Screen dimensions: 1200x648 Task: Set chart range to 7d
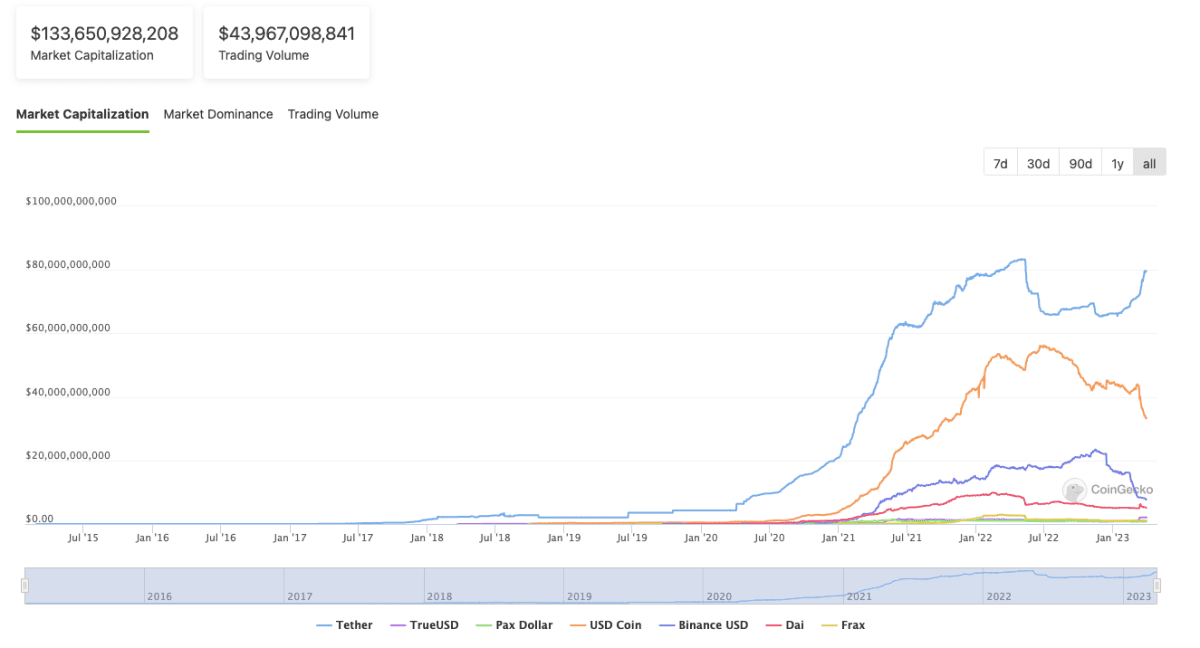point(1000,163)
